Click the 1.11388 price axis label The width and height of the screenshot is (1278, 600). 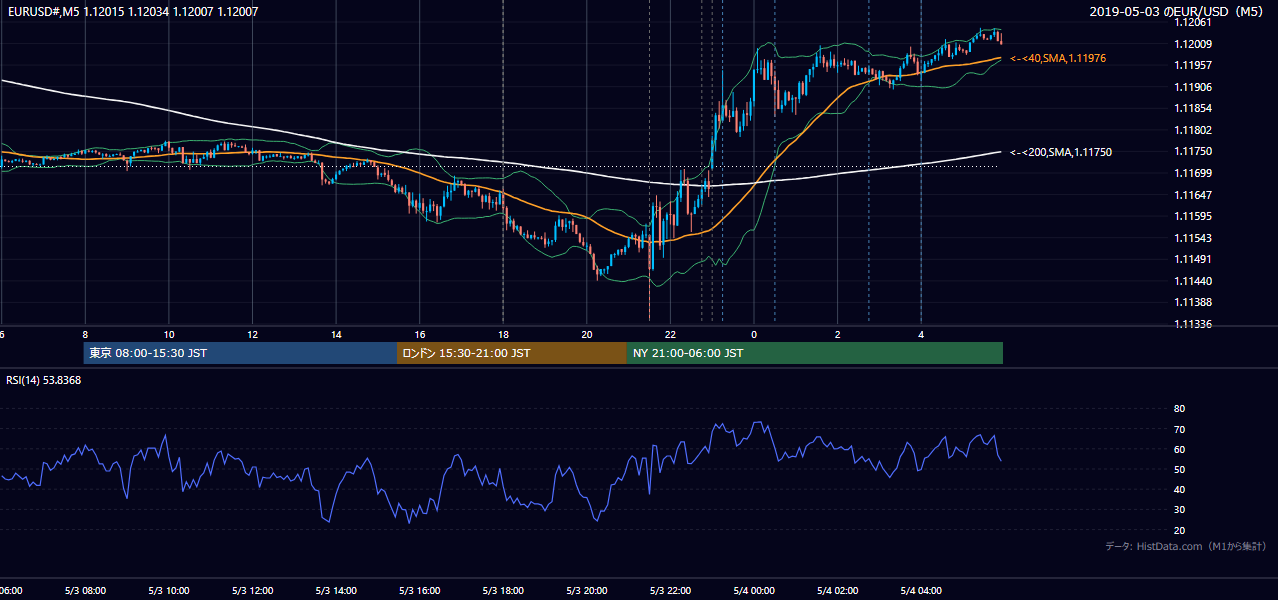1193,302
